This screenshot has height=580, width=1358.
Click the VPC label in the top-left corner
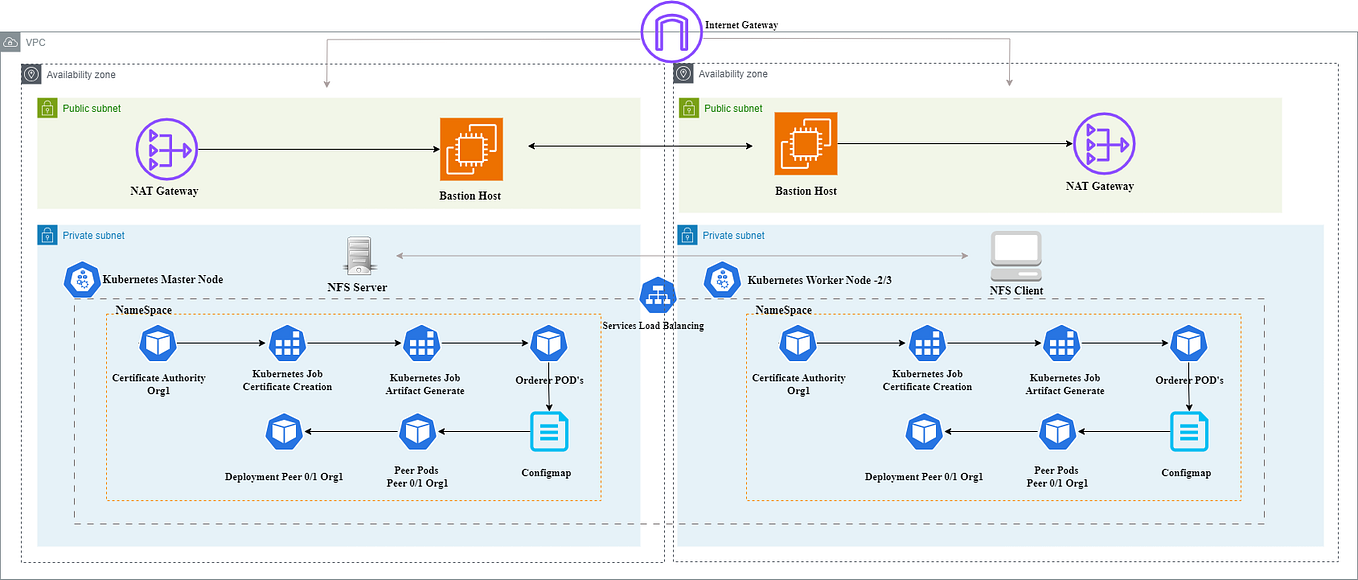[34, 42]
